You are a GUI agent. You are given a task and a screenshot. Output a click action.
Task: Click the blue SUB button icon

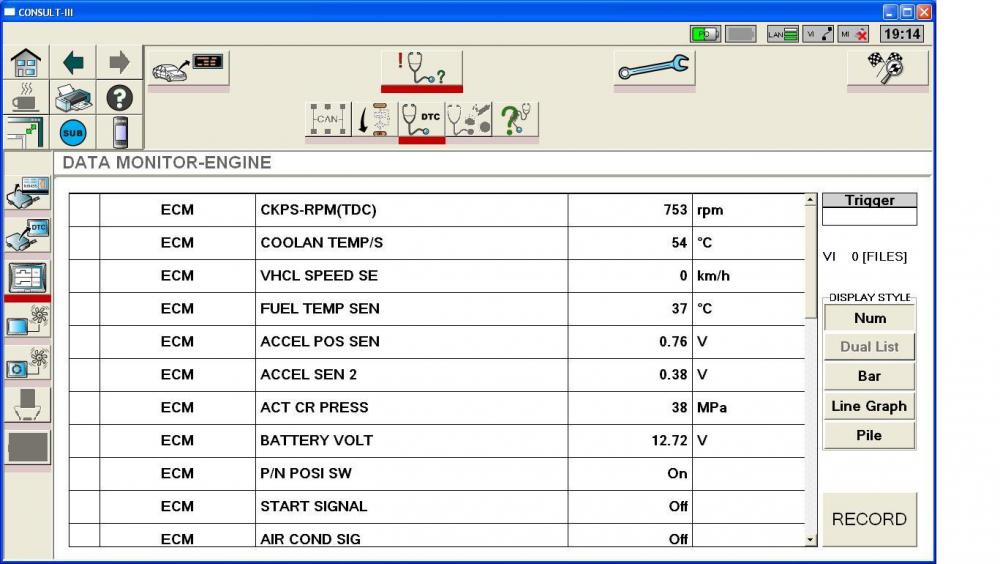click(73, 132)
